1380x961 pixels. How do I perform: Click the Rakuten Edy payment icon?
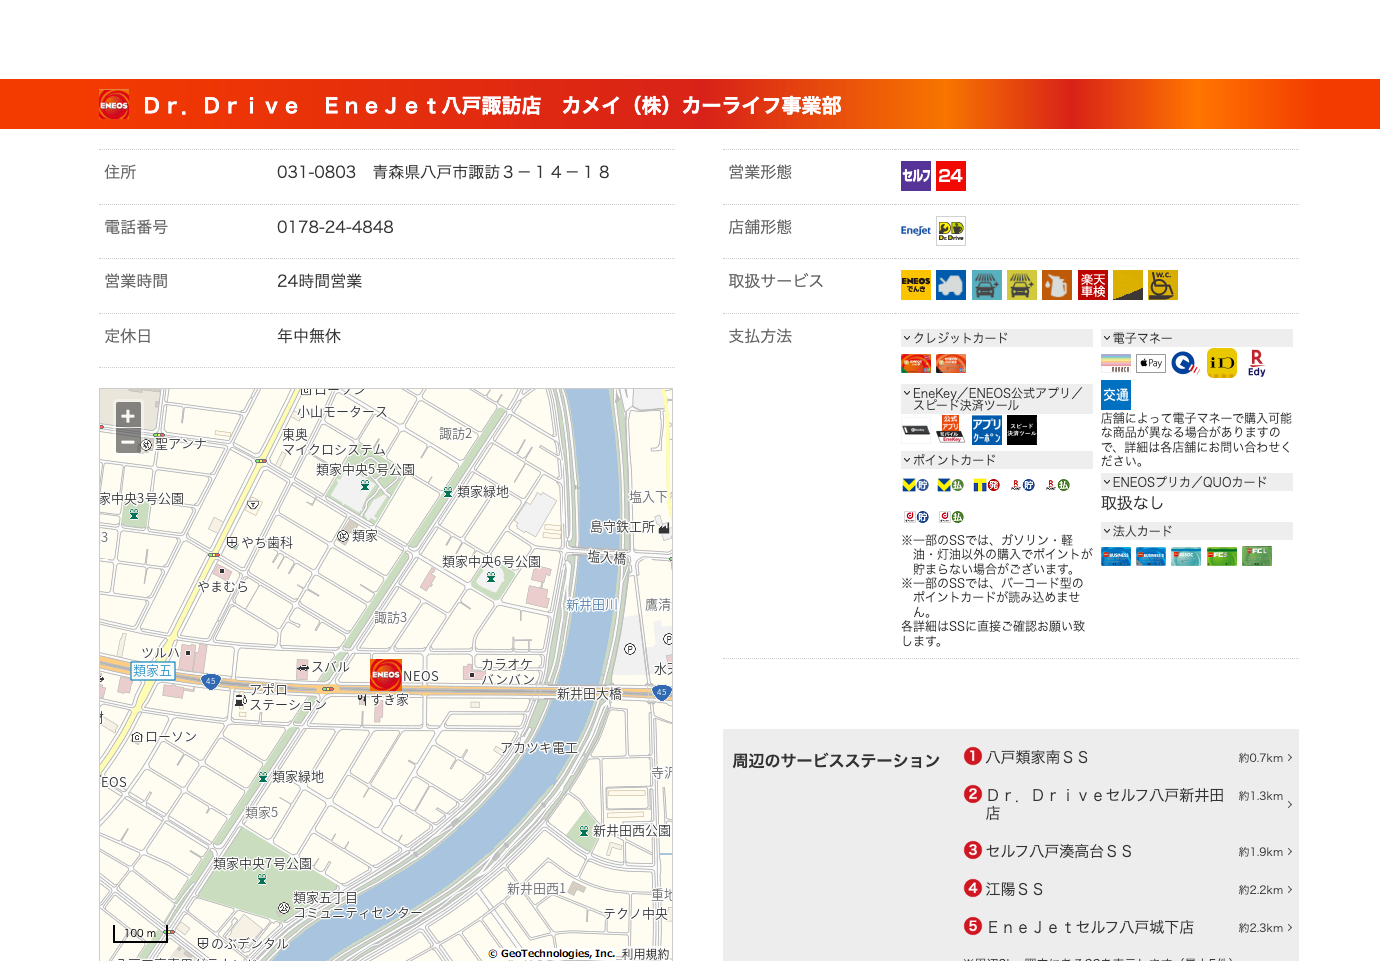1257,363
